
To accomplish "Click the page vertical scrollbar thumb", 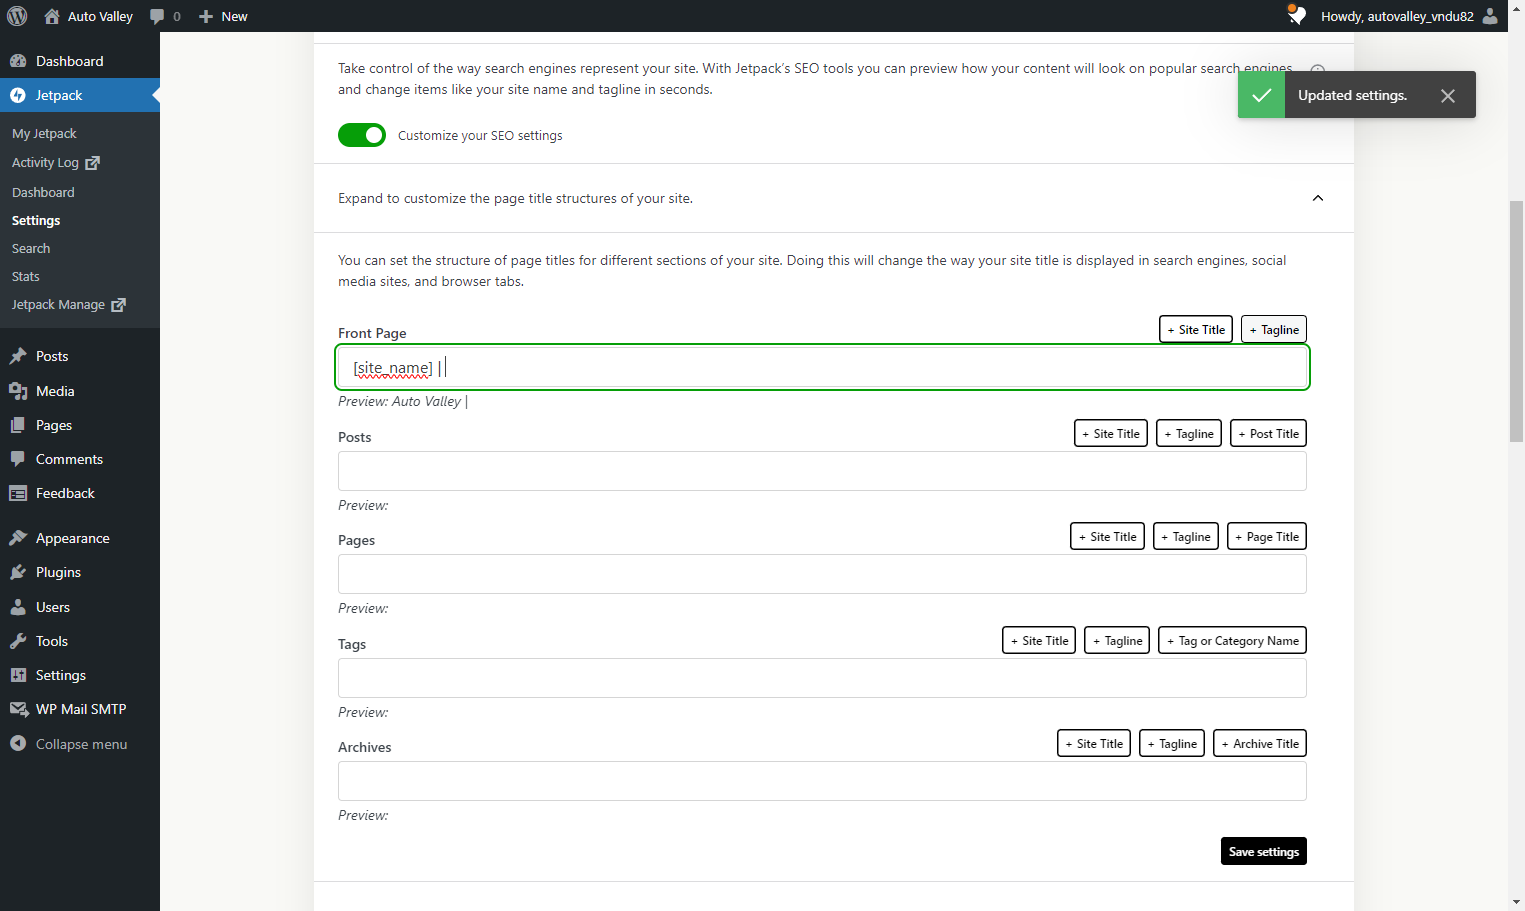I will click(x=1516, y=320).
